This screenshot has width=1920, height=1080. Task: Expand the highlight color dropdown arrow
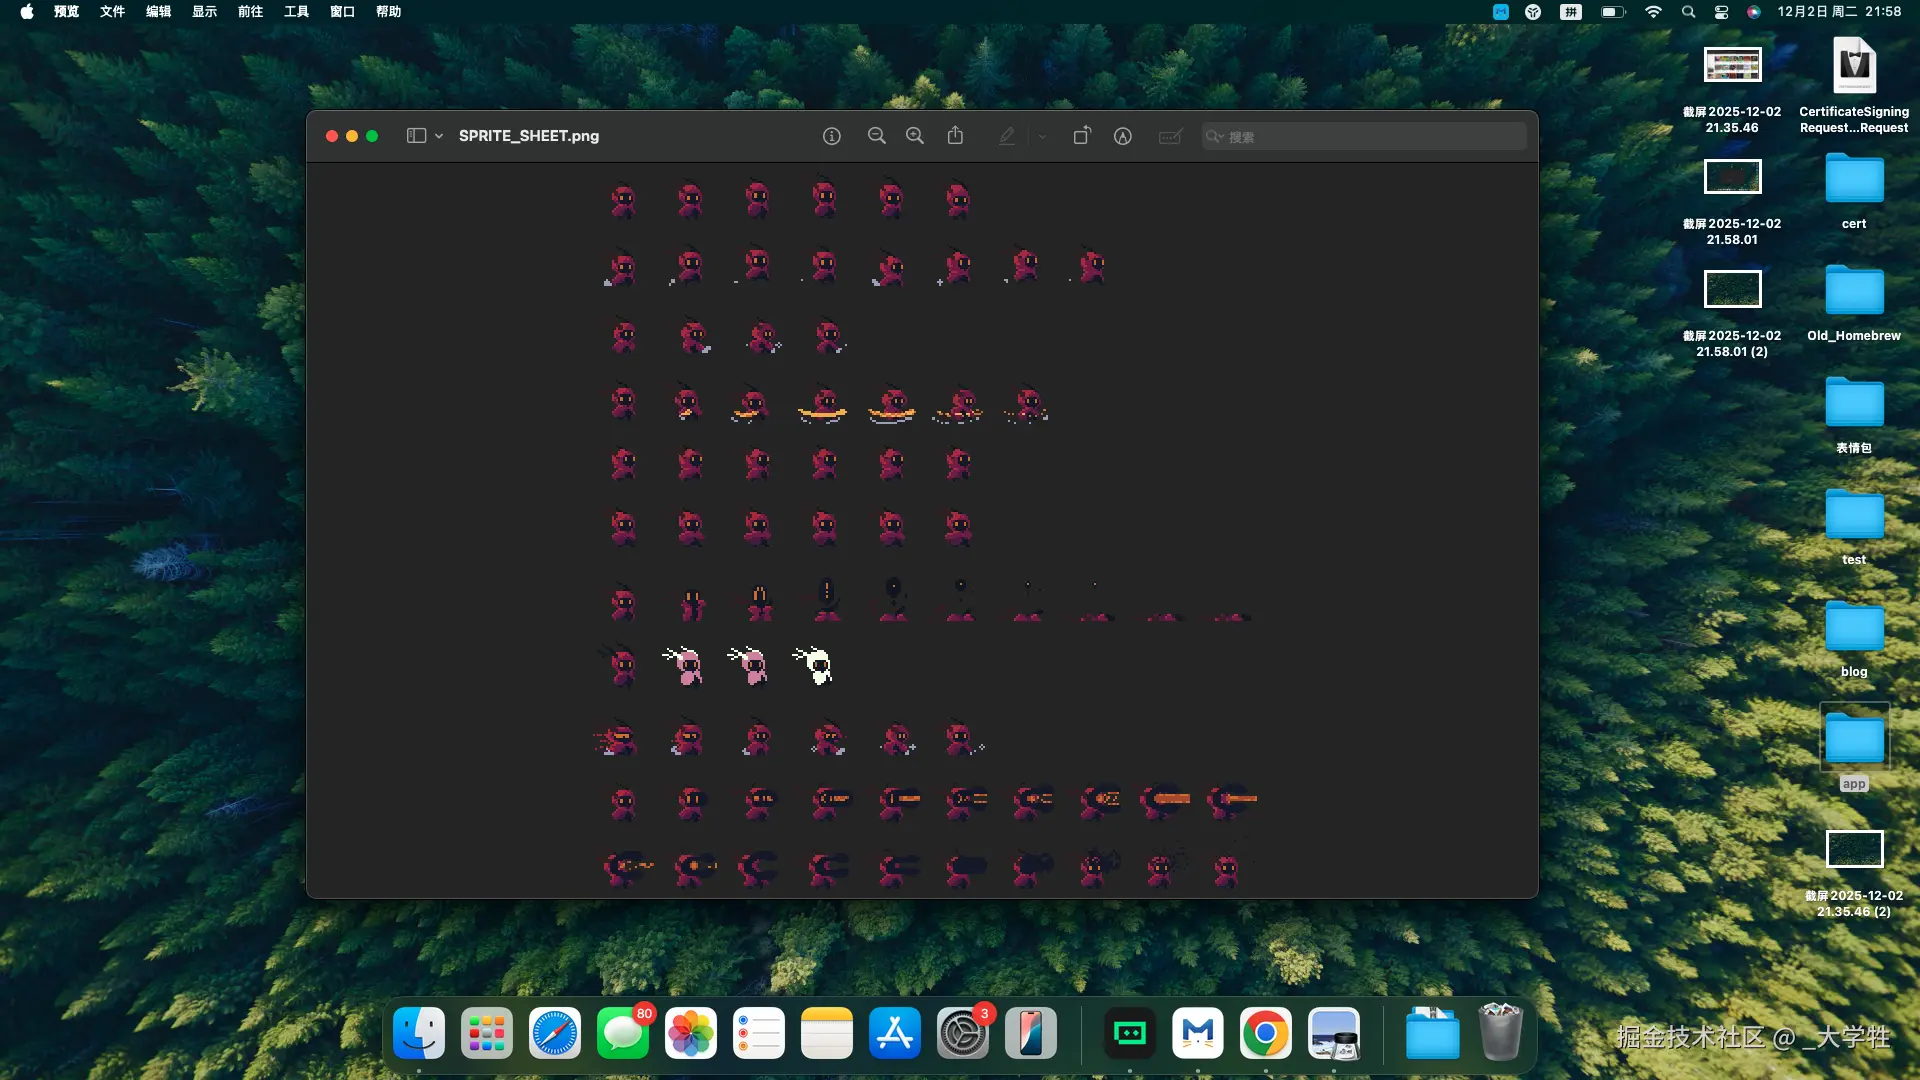(1041, 136)
